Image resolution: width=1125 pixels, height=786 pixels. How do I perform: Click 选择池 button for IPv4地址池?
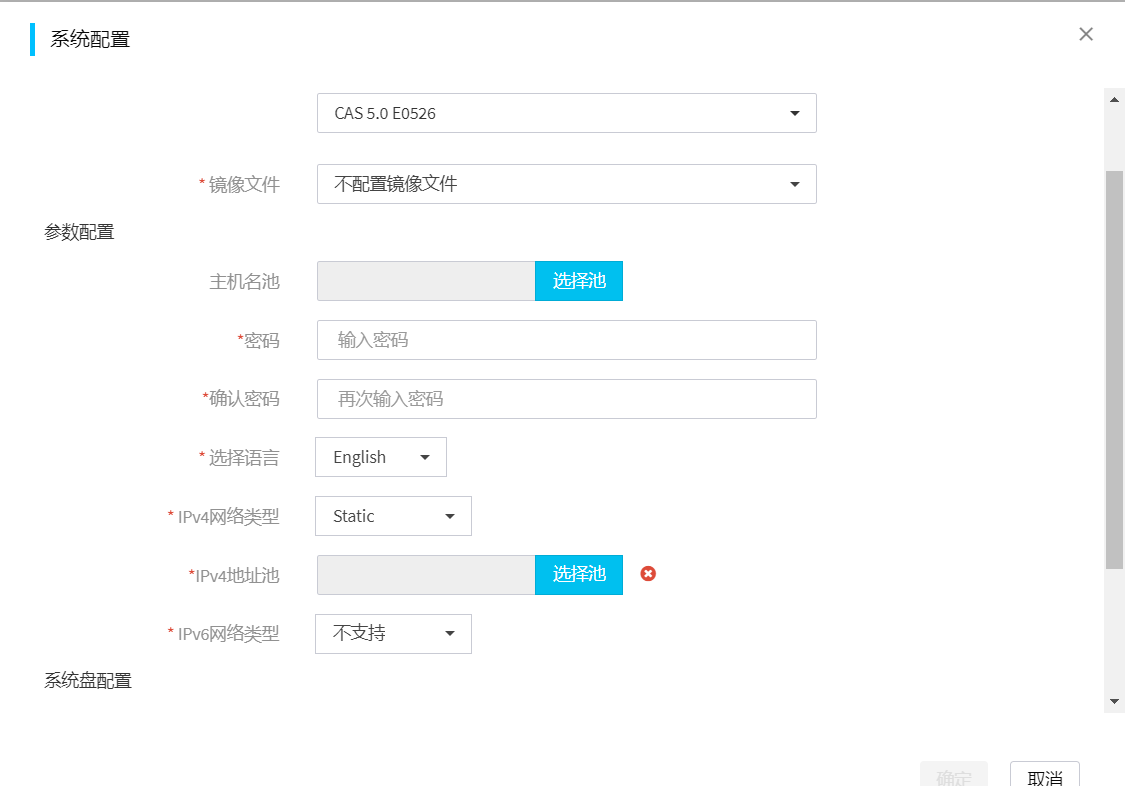[579, 575]
